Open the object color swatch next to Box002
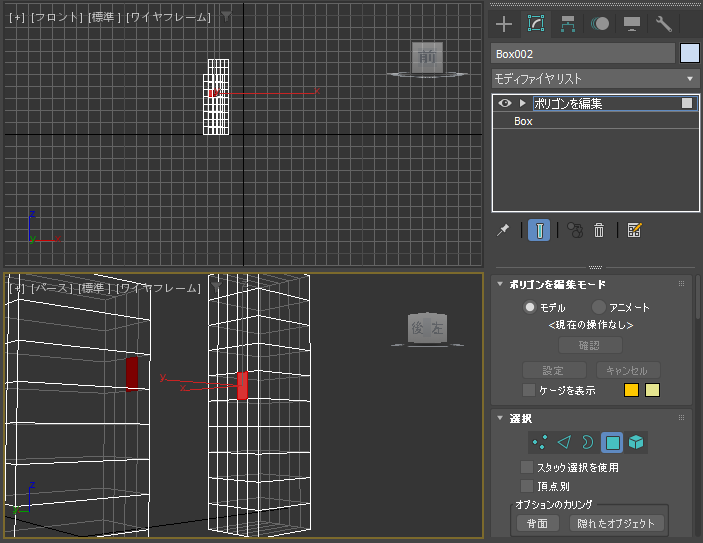703x543 pixels. point(690,53)
